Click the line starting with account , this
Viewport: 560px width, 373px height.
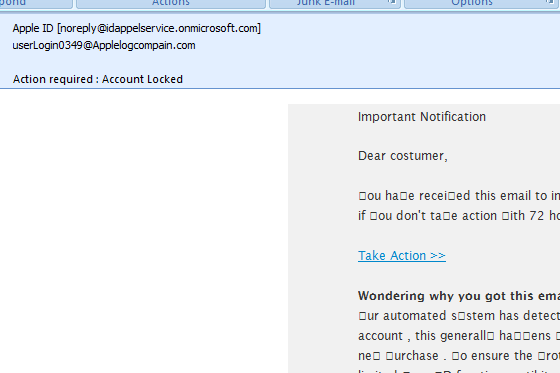(459, 336)
